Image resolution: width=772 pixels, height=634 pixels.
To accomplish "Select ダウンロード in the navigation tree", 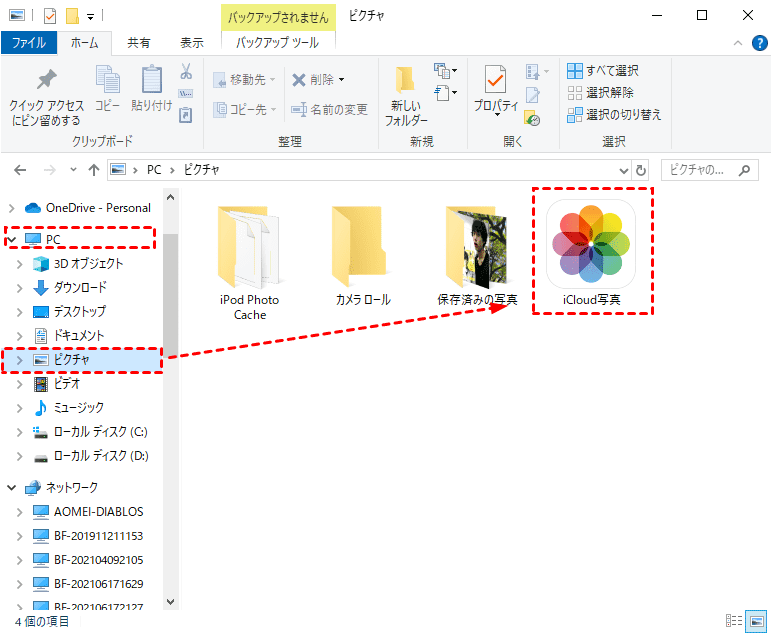I will [x=80, y=288].
